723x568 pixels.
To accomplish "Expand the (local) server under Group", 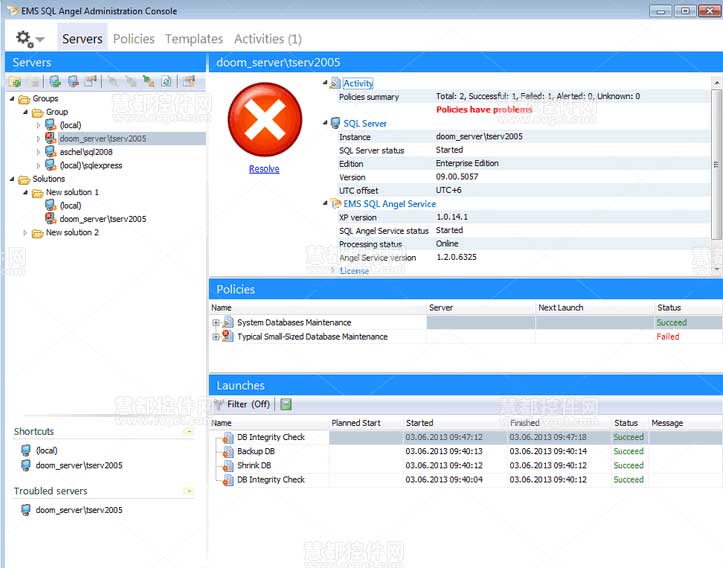I will coord(38,125).
